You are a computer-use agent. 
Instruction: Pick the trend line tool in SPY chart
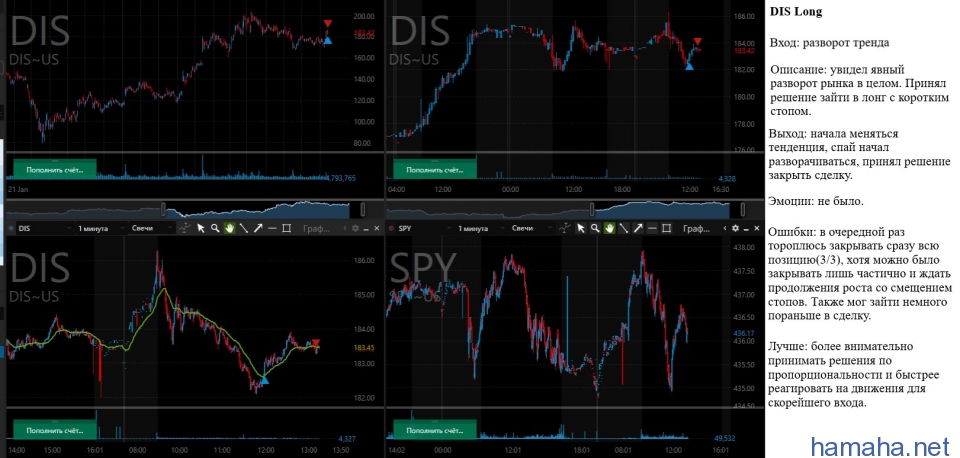[624, 228]
